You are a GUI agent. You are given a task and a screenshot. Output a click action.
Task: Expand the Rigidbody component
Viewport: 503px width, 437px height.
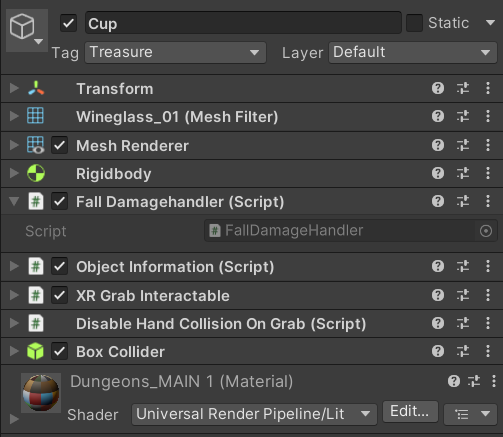pos(14,173)
